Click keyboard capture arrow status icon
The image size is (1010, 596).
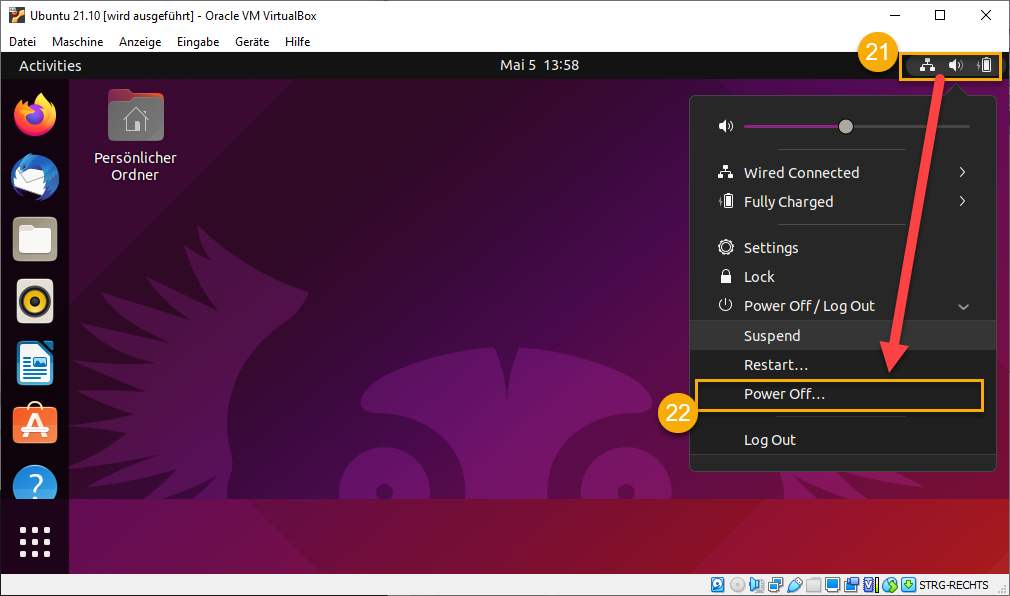(x=908, y=584)
